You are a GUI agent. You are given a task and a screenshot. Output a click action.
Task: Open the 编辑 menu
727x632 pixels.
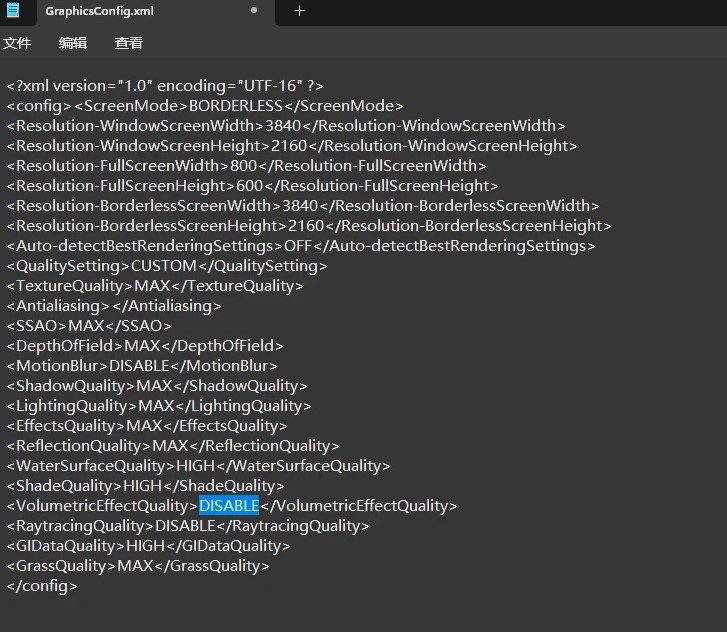pyautogui.click(x=73, y=43)
